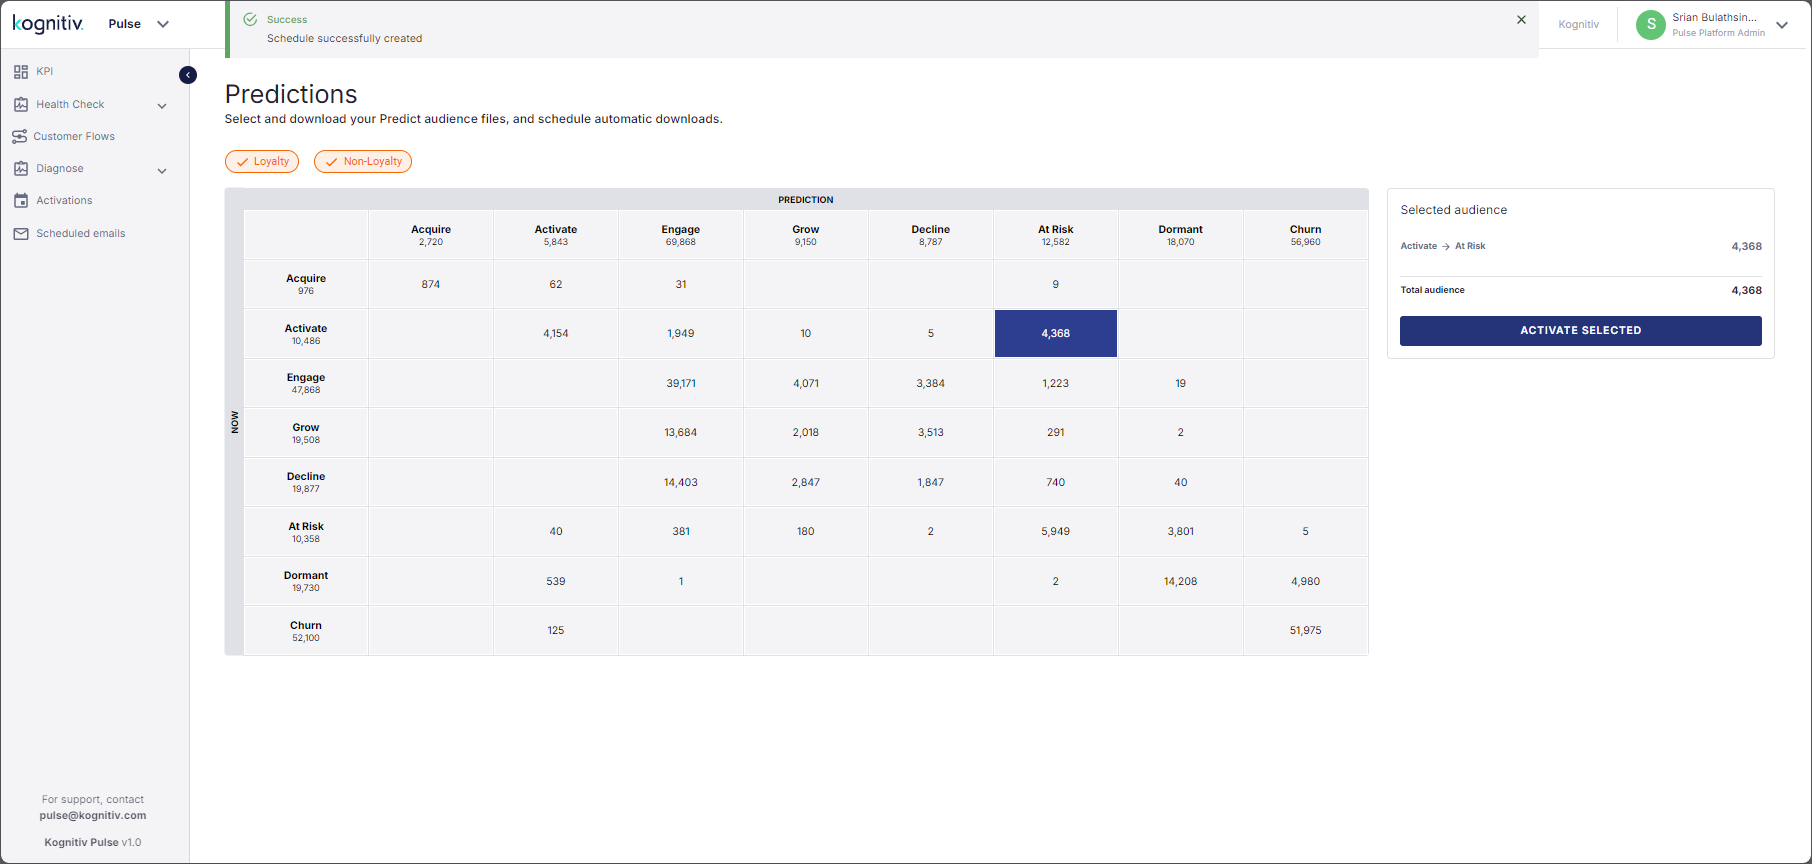Select the Acquire to Acquire cell 874
Image resolution: width=1812 pixels, height=864 pixels.
(431, 284)
